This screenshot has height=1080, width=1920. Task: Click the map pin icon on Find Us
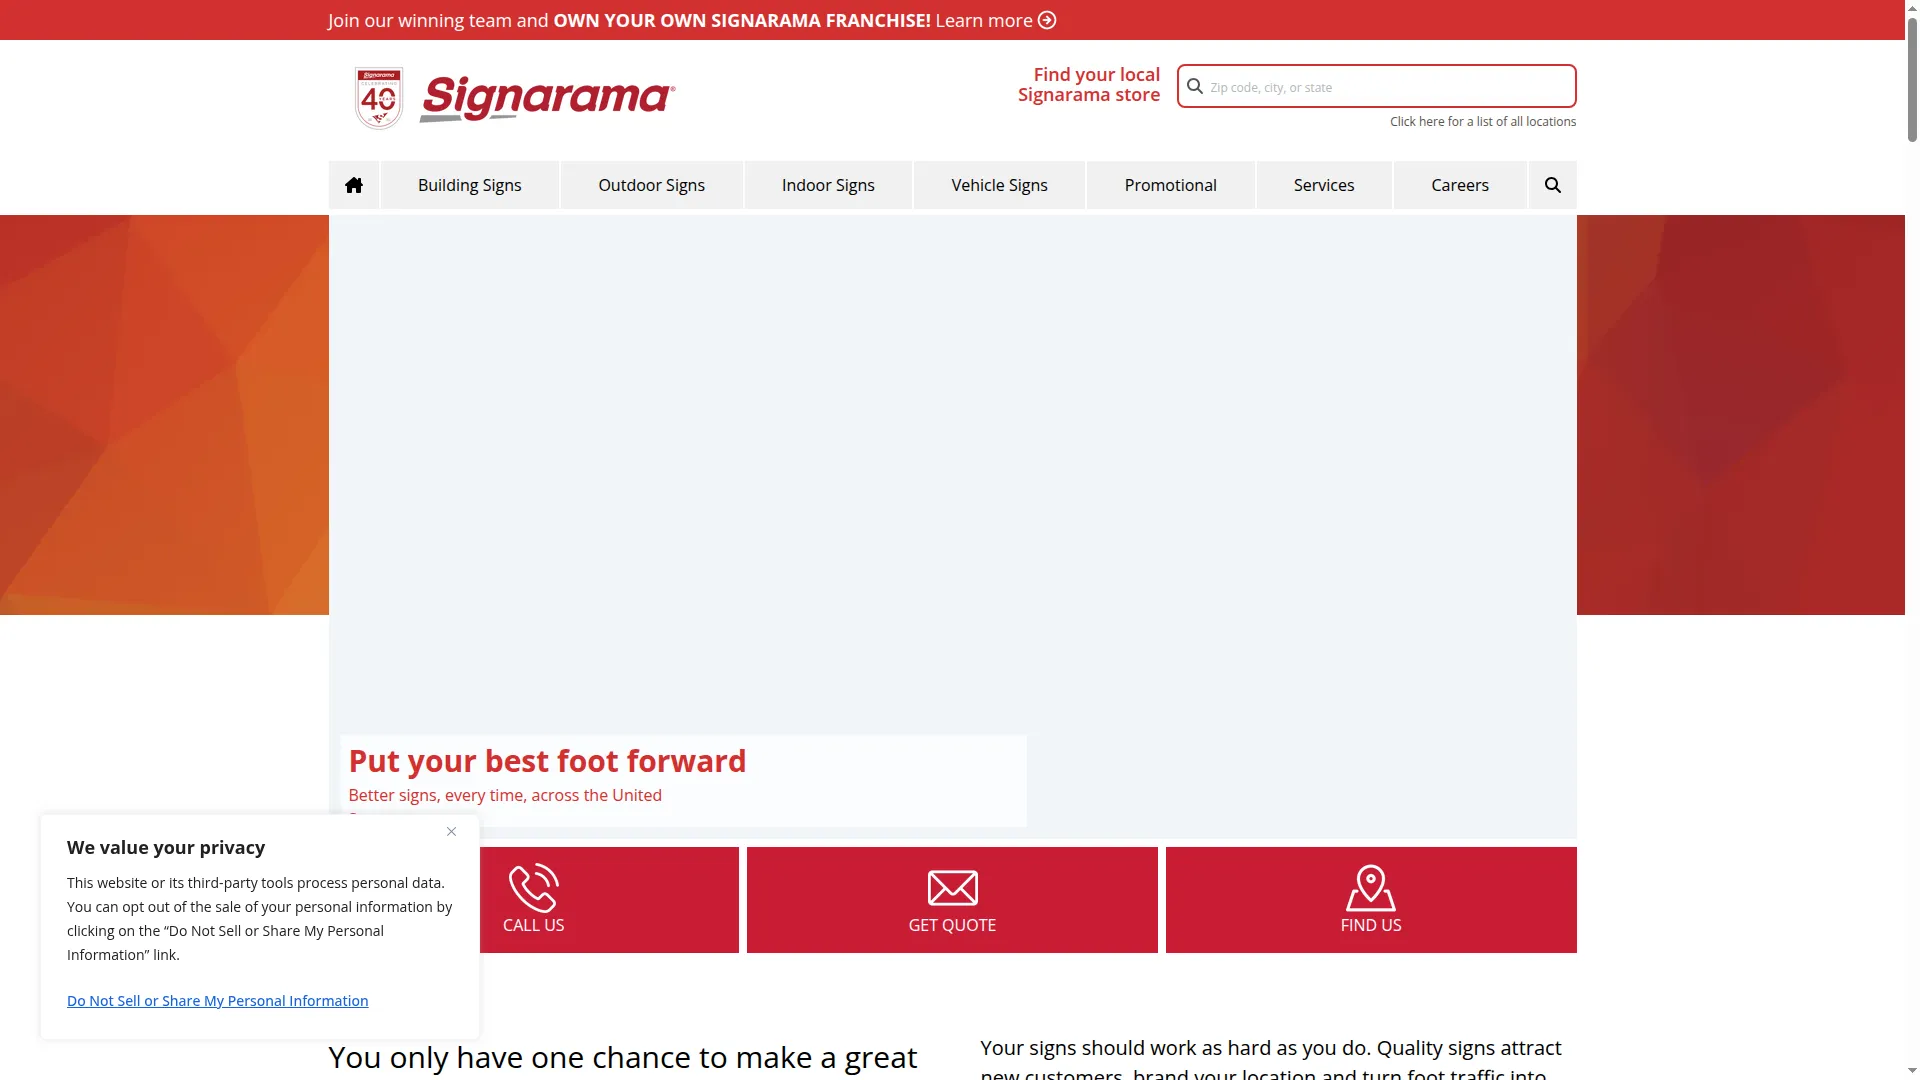coord(1371,888)
